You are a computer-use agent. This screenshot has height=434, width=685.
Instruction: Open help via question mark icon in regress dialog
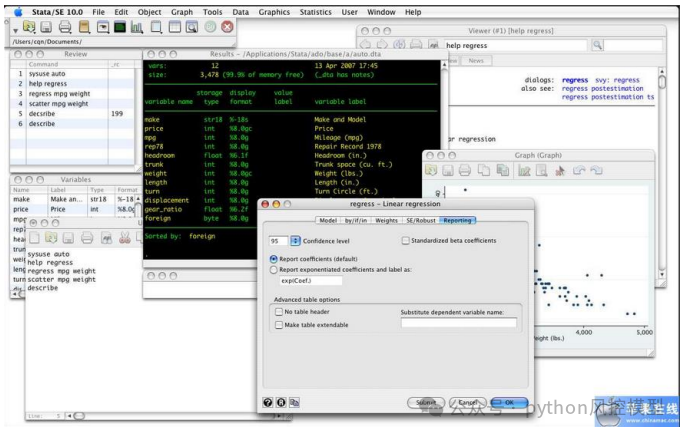coord(268,402)
